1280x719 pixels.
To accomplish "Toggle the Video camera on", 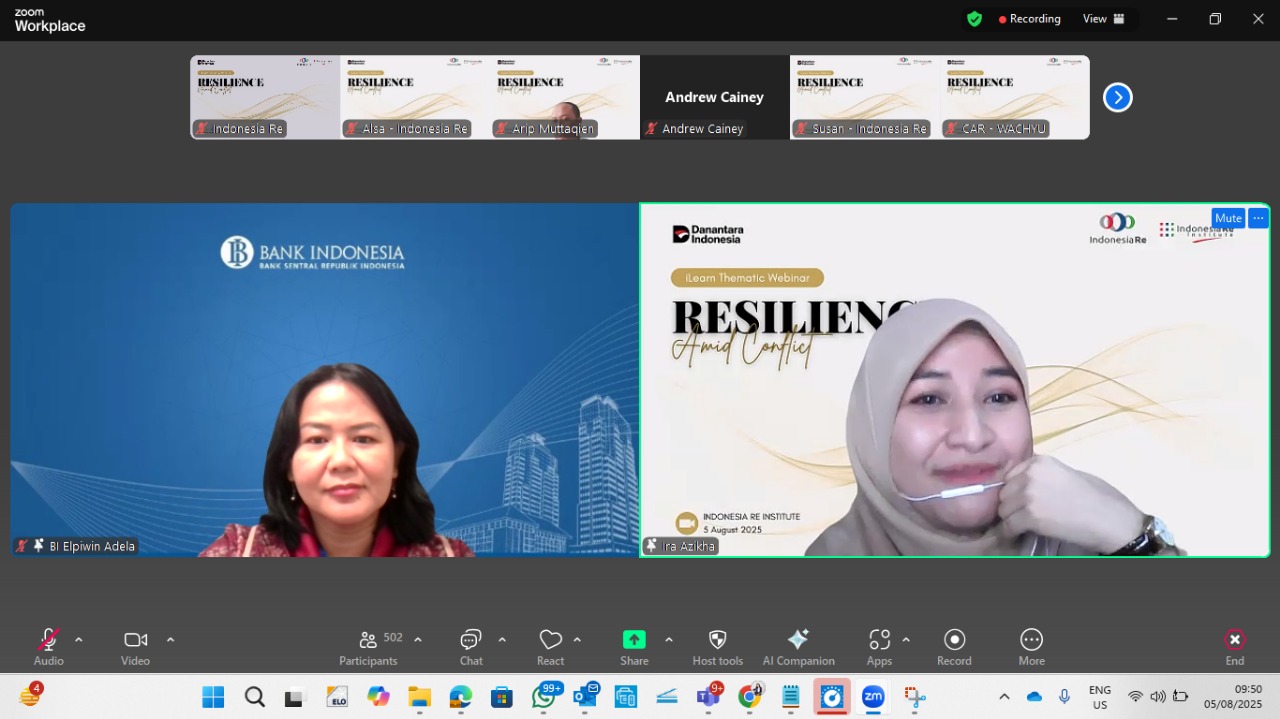I will [x=135, y=648].
